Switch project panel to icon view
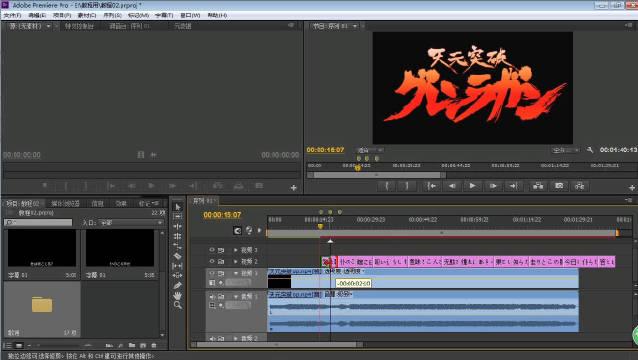Image resolution: width=638 pixels, height=360 pixels. pos(19,345)
